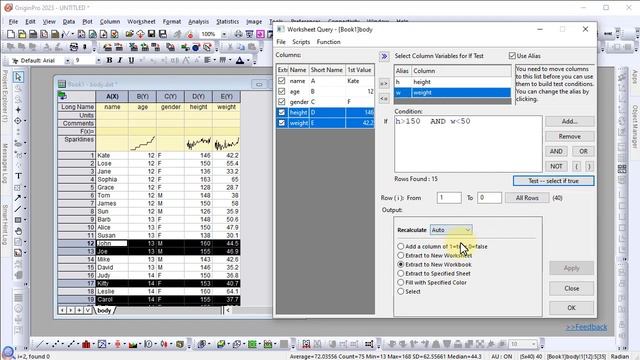Open the font size 9 dropdown
Screen dimensions: 640x360
(98, 60)
